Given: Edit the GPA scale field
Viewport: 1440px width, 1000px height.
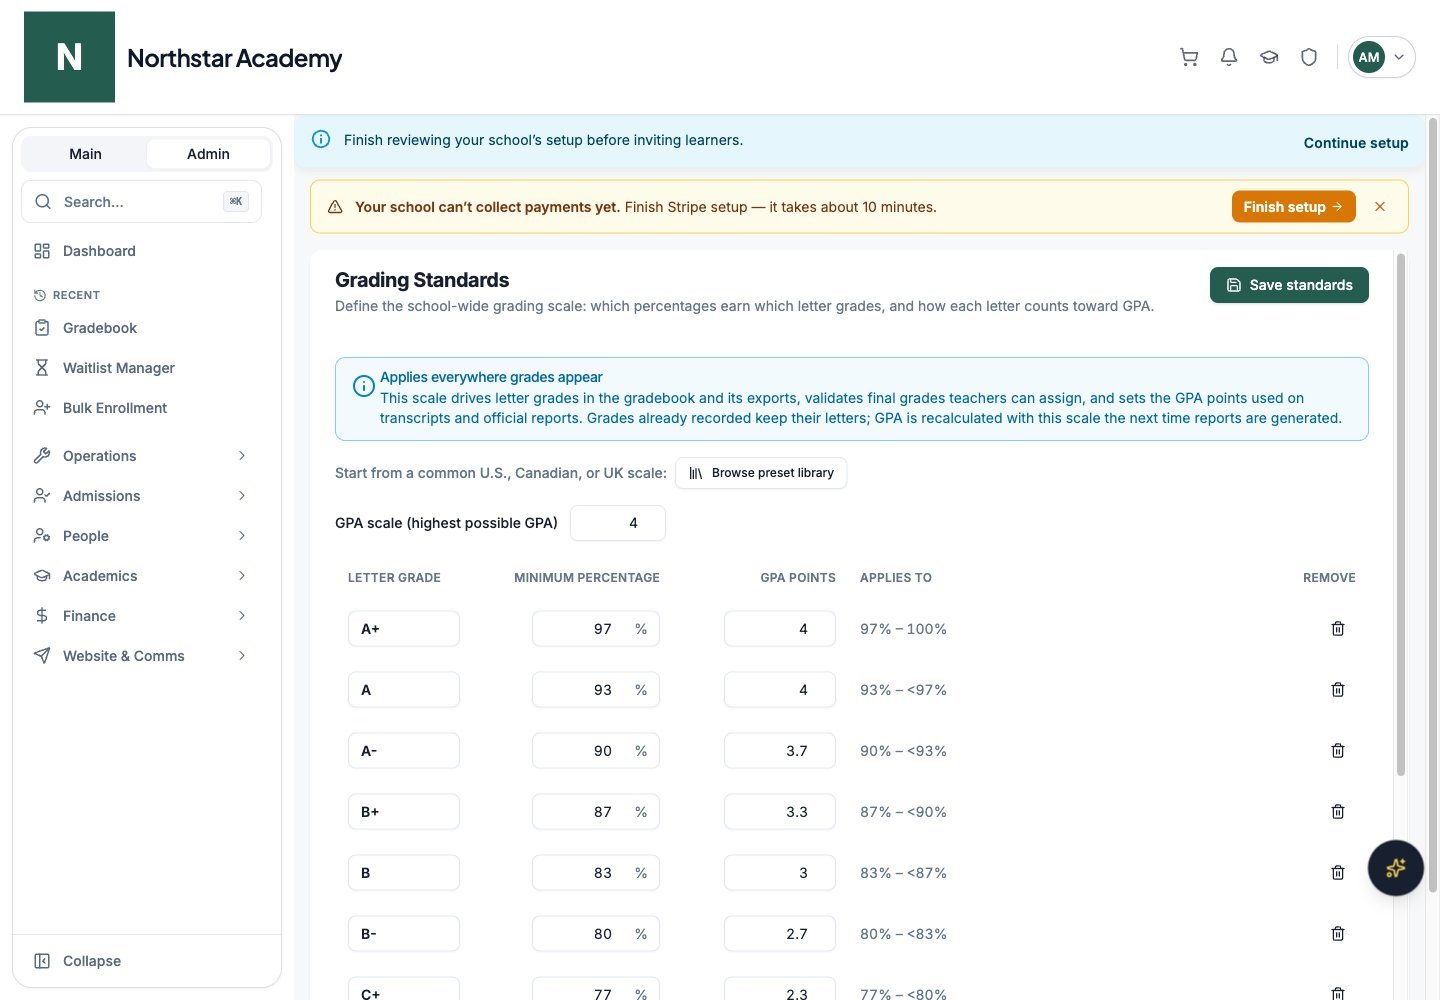Looking at the screenshot, I should pyautogui.click(x=618, y=523).
